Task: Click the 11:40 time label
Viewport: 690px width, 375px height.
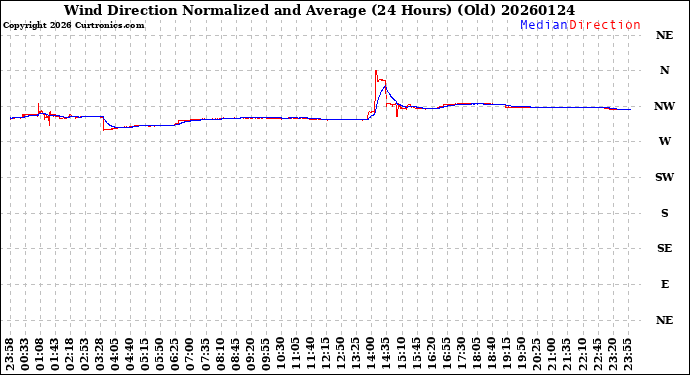Action: (311, 355)
